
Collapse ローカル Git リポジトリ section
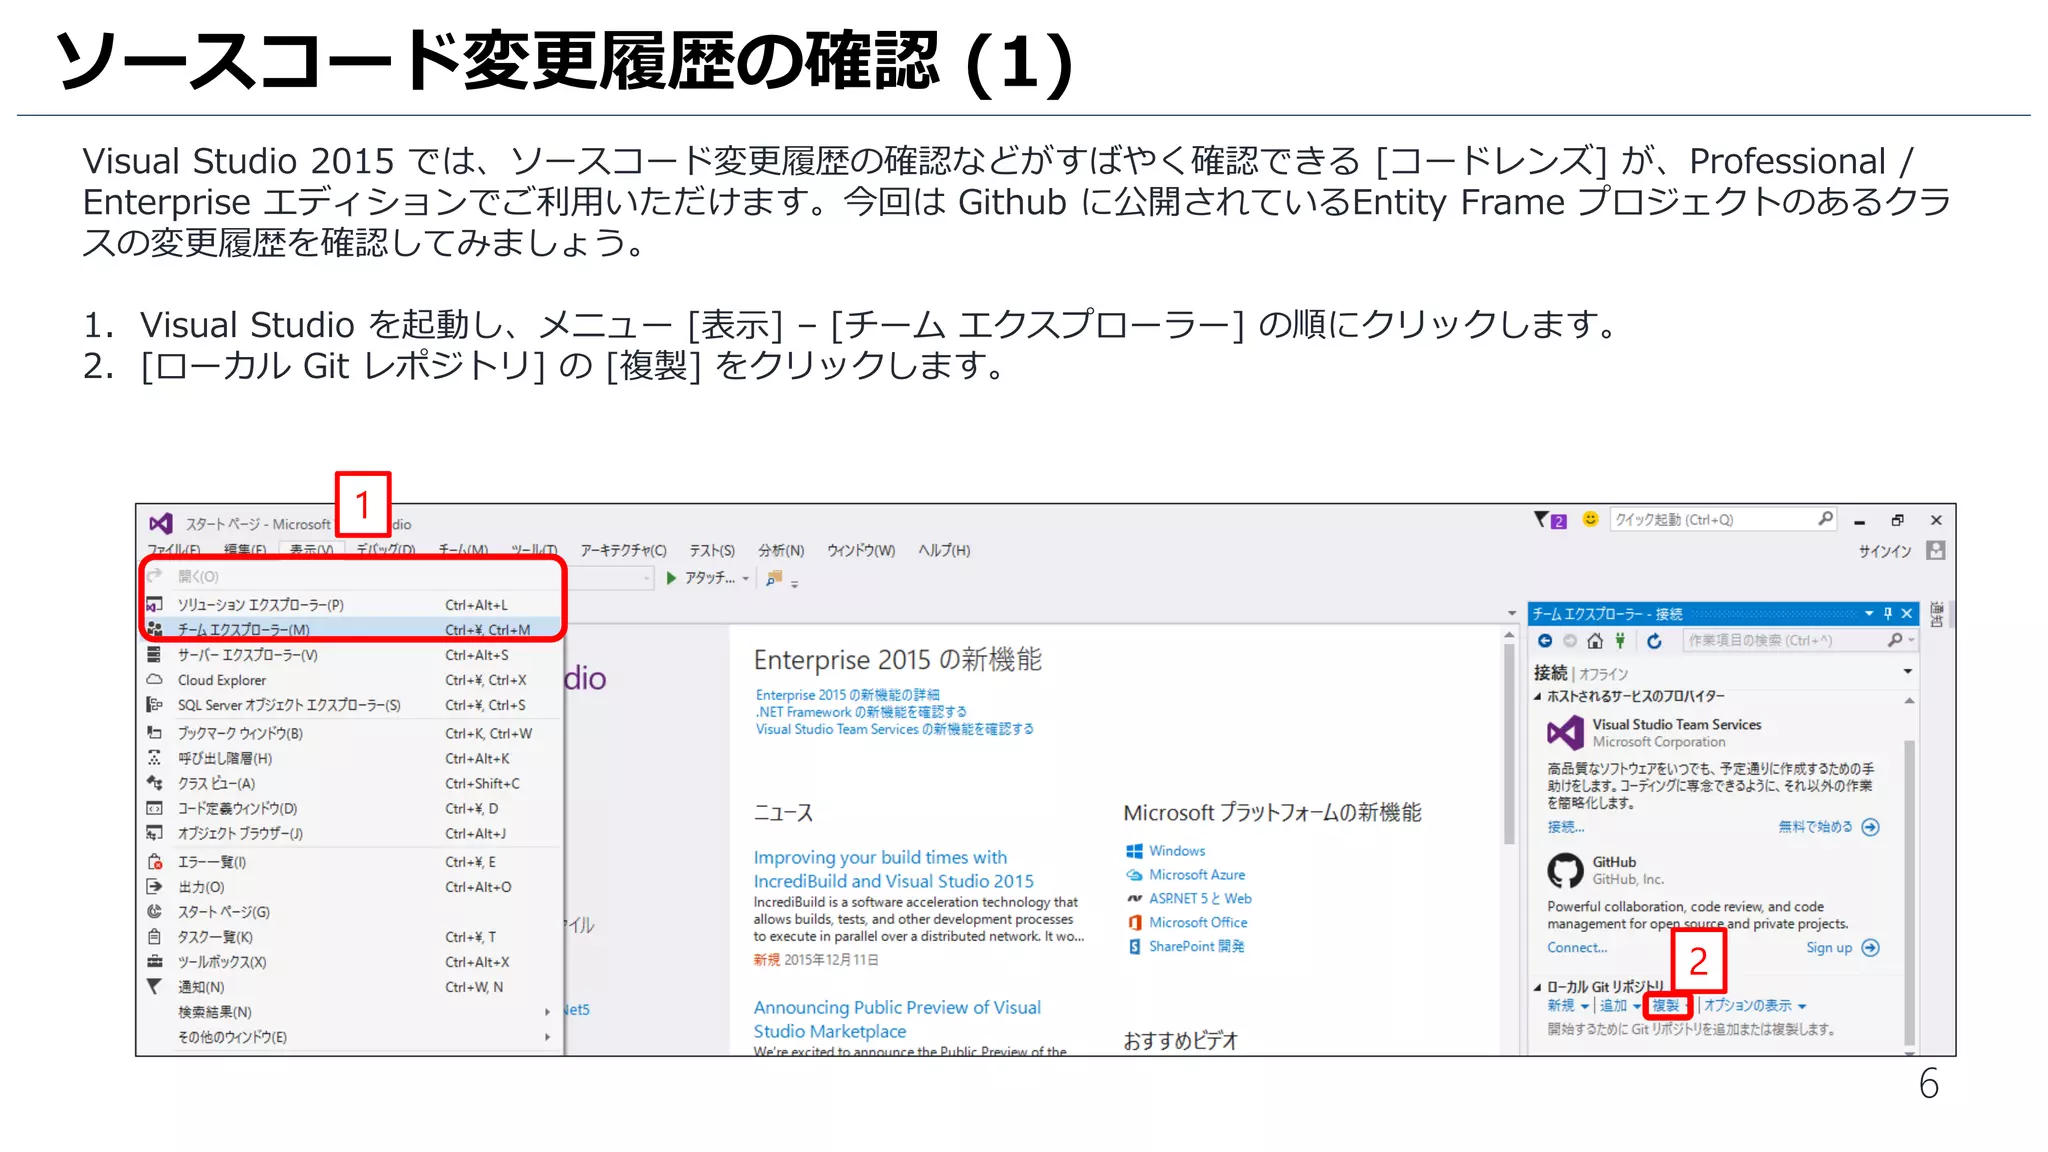(1538, 987)
